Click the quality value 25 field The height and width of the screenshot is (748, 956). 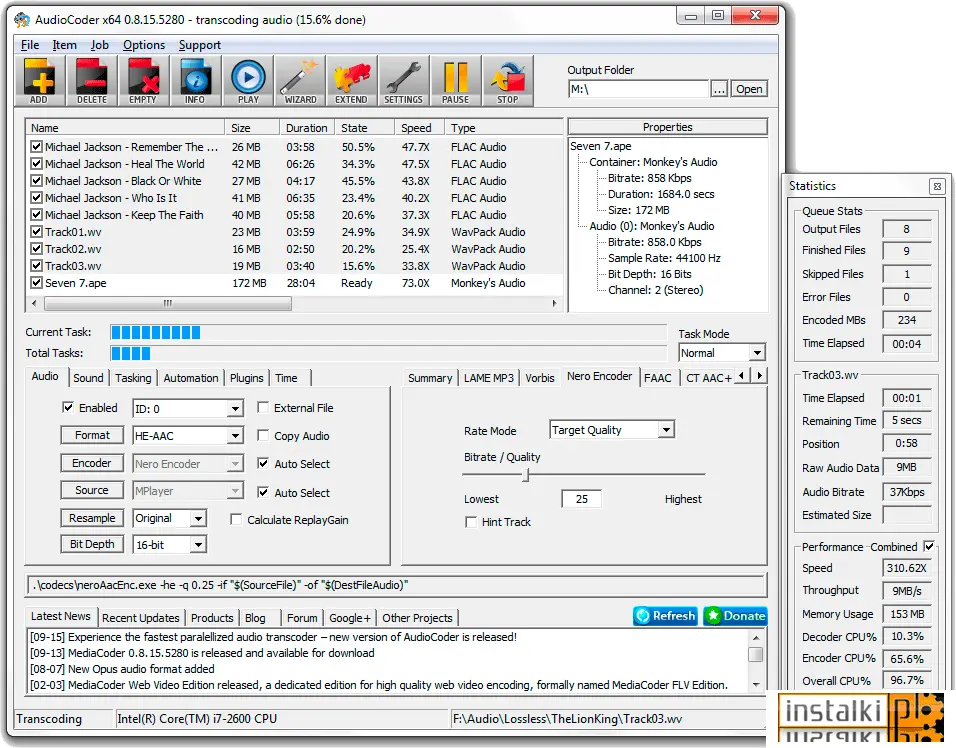(582, 499)
